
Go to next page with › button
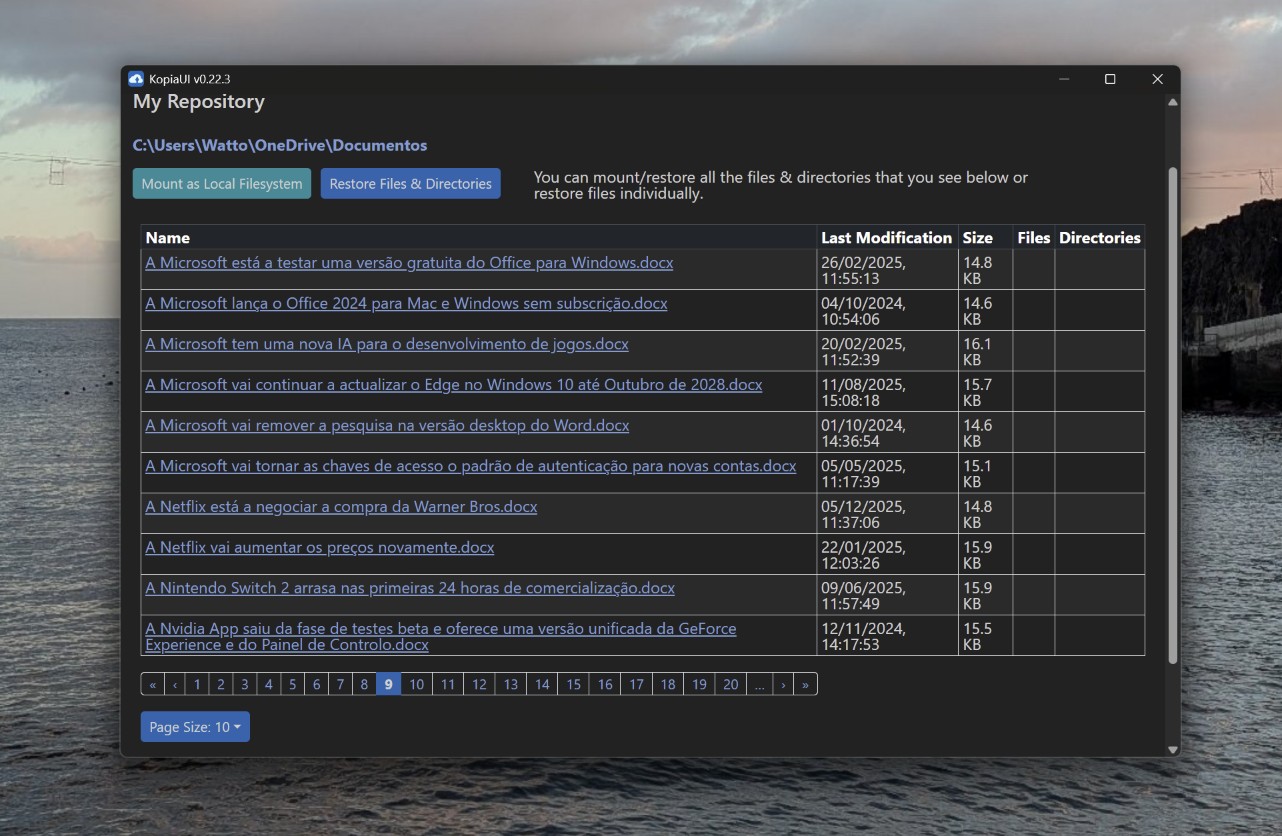(x=783, y=684)
